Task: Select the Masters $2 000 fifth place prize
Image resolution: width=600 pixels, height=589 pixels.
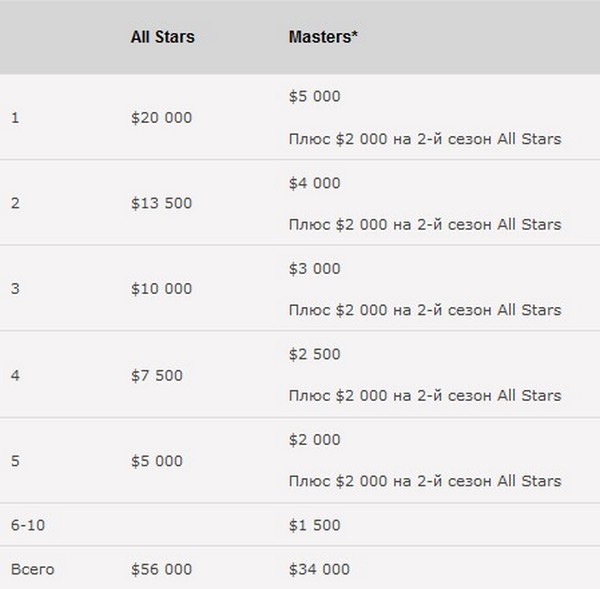Action: coord(315,440)
